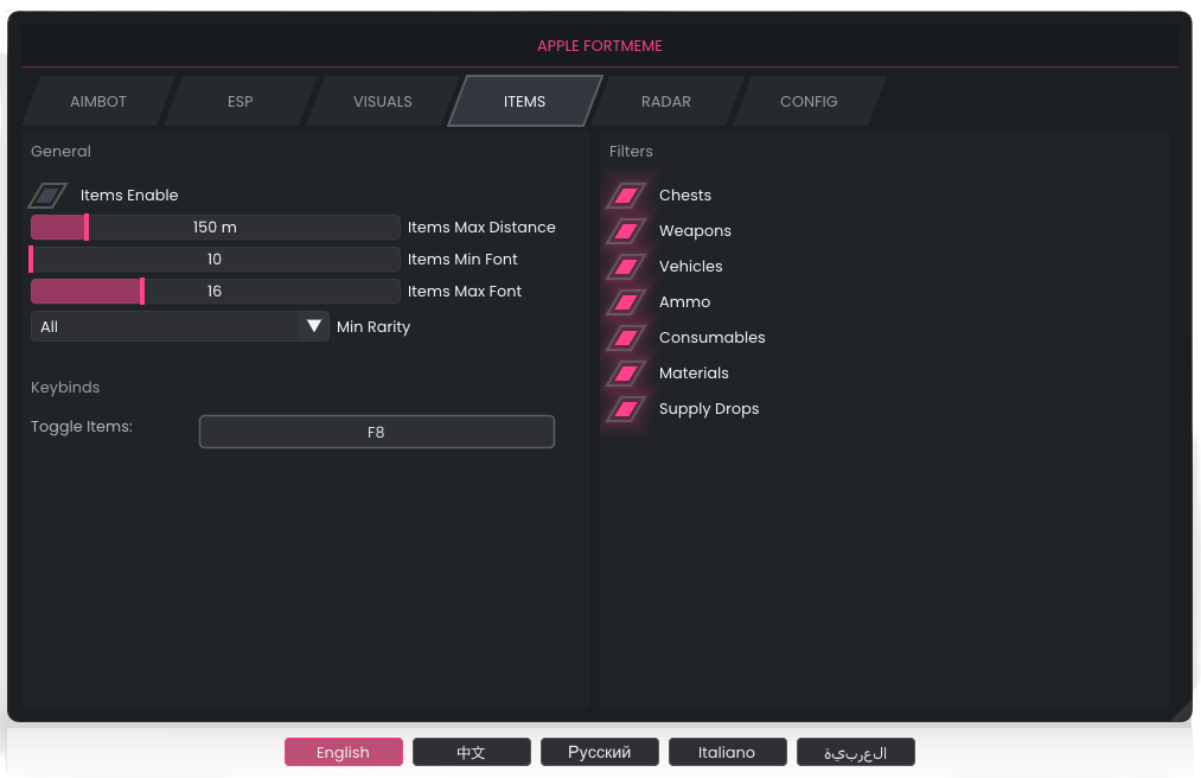Toggle the Ammo filter checkbox
This screenshot has height=778, width=1201.
coord(626,302)
